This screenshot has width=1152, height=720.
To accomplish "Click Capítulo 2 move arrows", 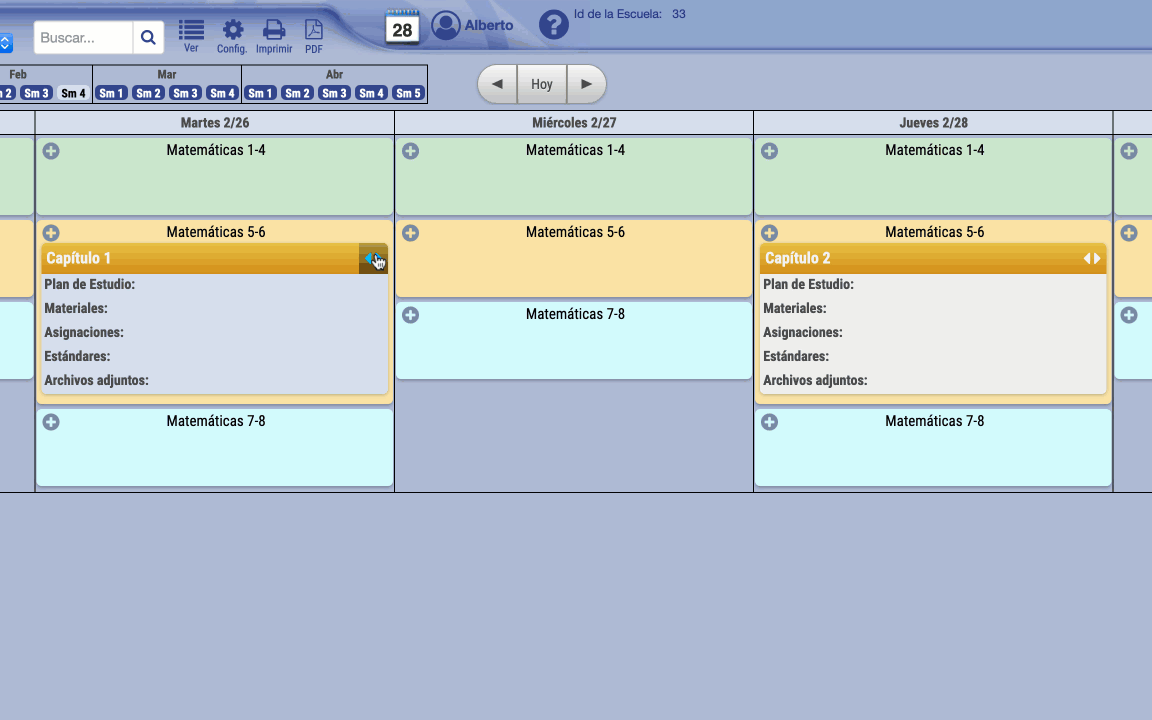I will 1092,259.
